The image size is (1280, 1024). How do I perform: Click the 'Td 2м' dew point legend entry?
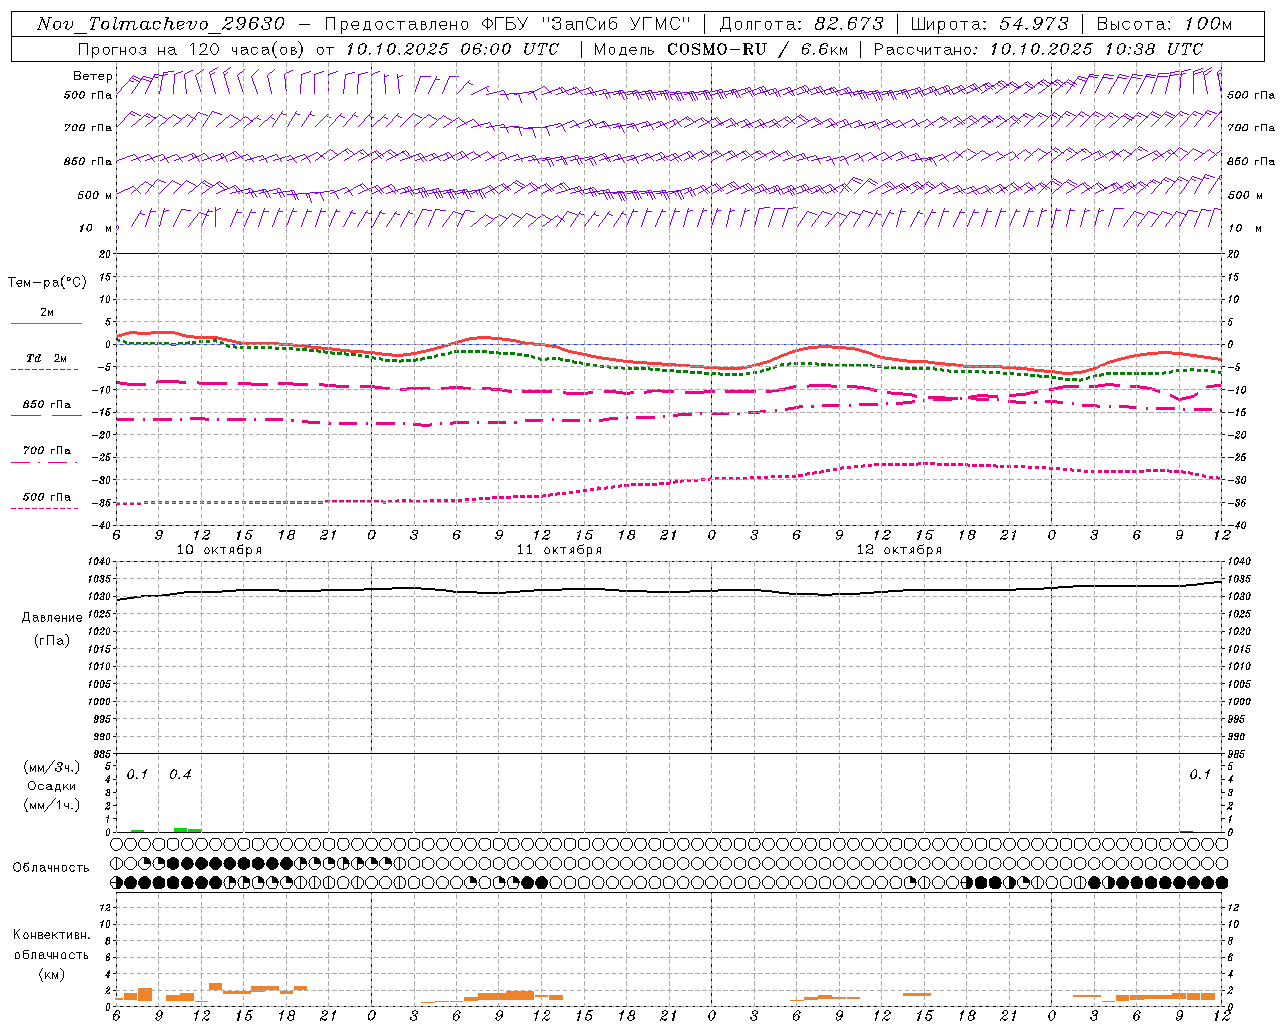click(x=47, y=358)
